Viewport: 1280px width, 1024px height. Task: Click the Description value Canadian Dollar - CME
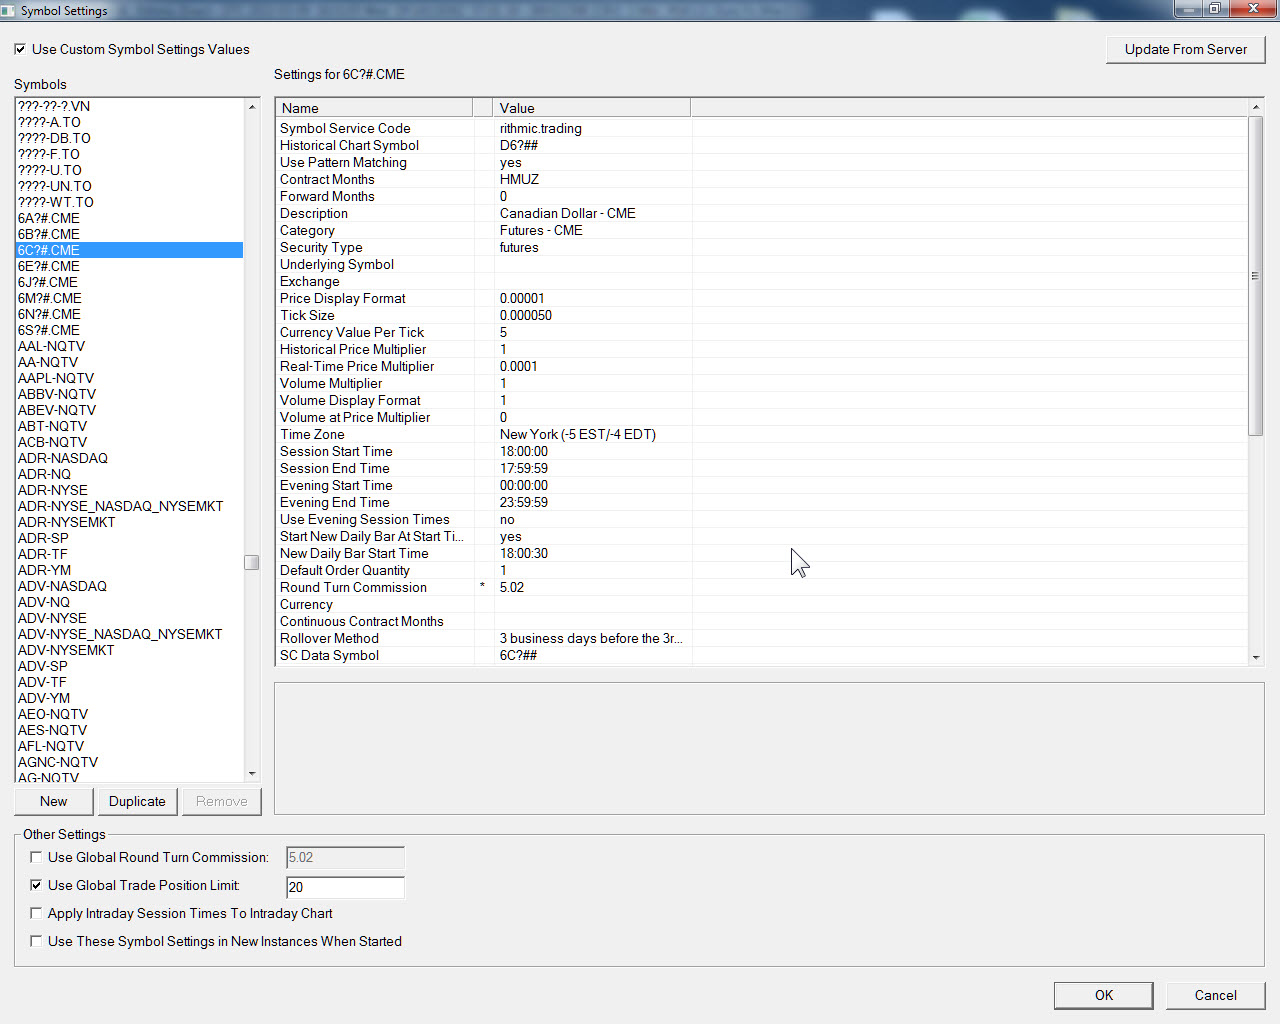tap(568, 213)
